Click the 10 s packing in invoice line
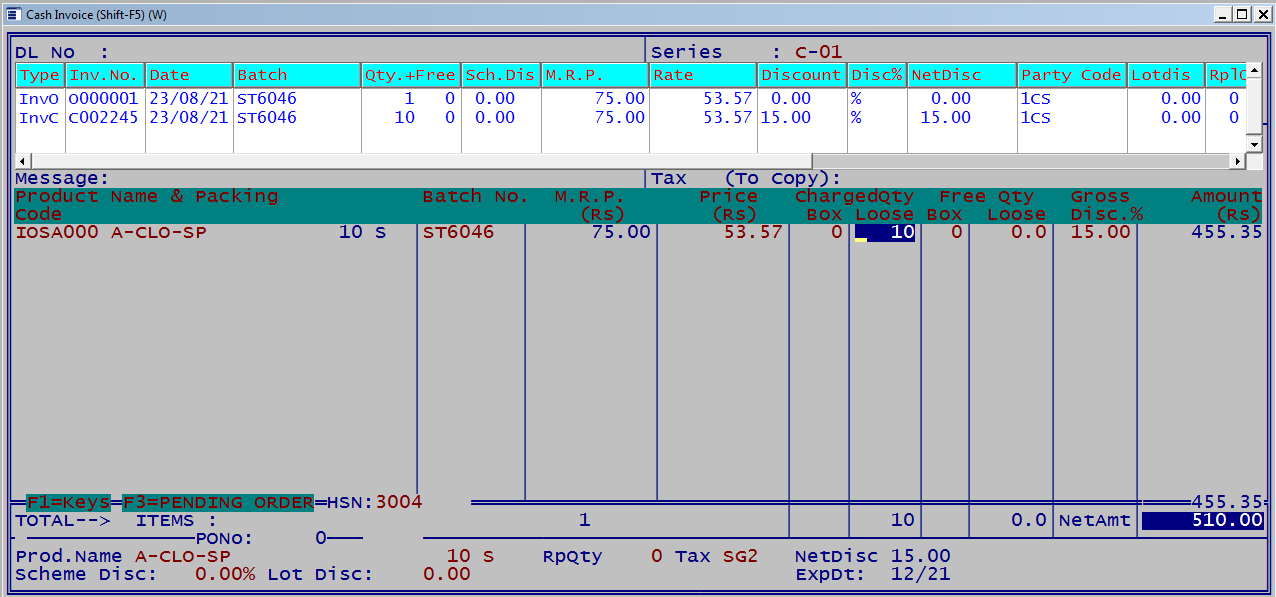The height and width of the screenshot is (597, 1276). (x=363, y=232)
